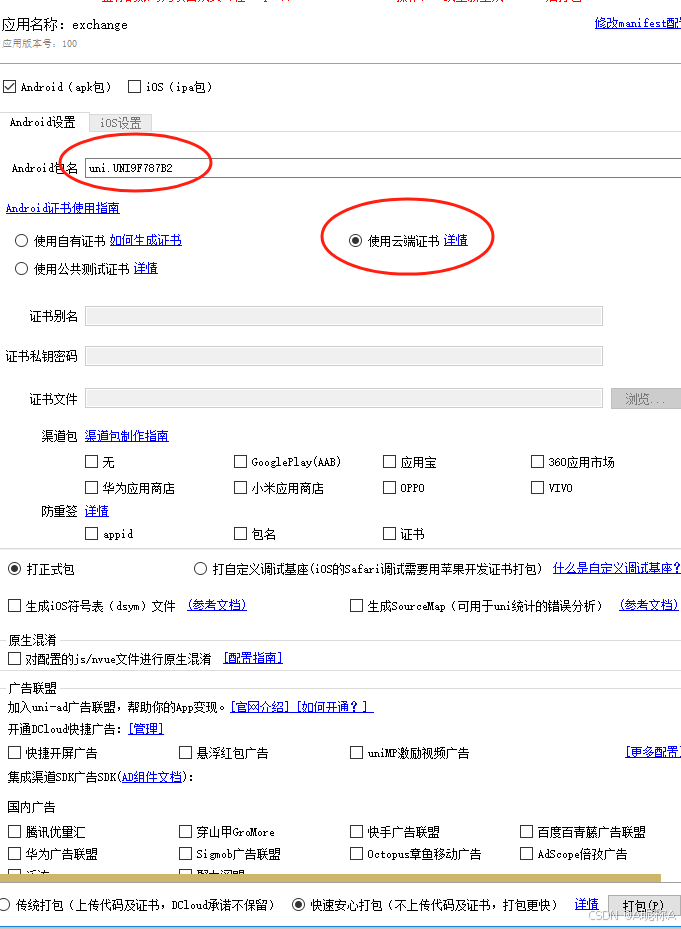681x929 pixels.
Task: Check the Sigmob广告联盟 checkbox
Action: 186,853
